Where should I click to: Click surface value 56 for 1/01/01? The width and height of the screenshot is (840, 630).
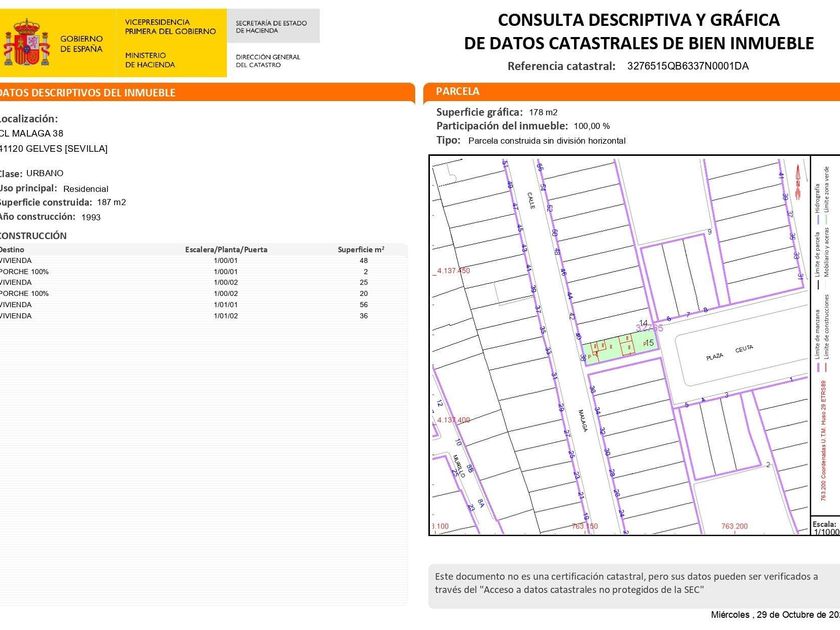click(x=364, y=304)
